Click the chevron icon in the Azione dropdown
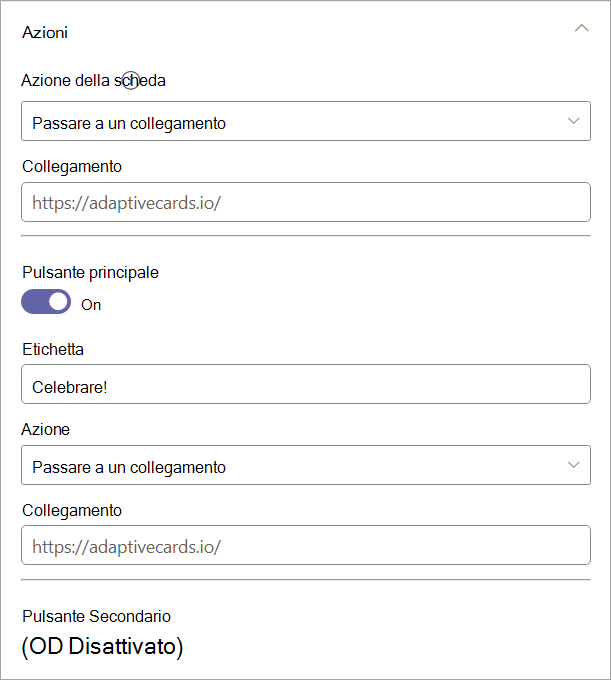 click(x=573, y=465)
